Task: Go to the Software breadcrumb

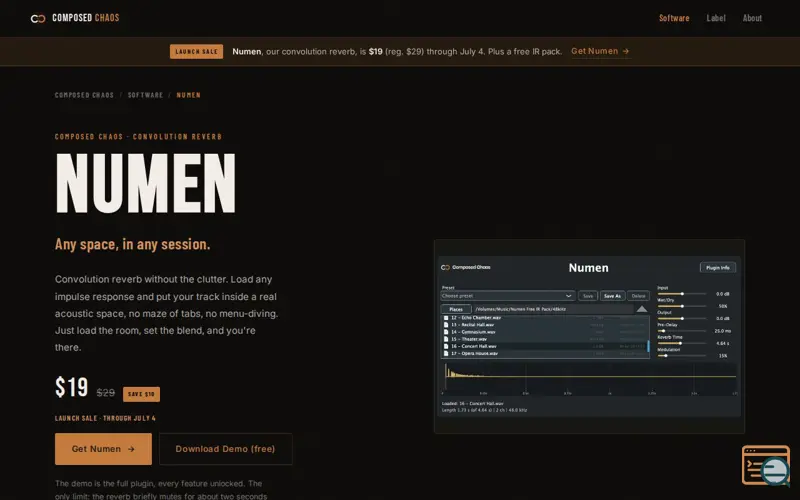Action: 145,95
